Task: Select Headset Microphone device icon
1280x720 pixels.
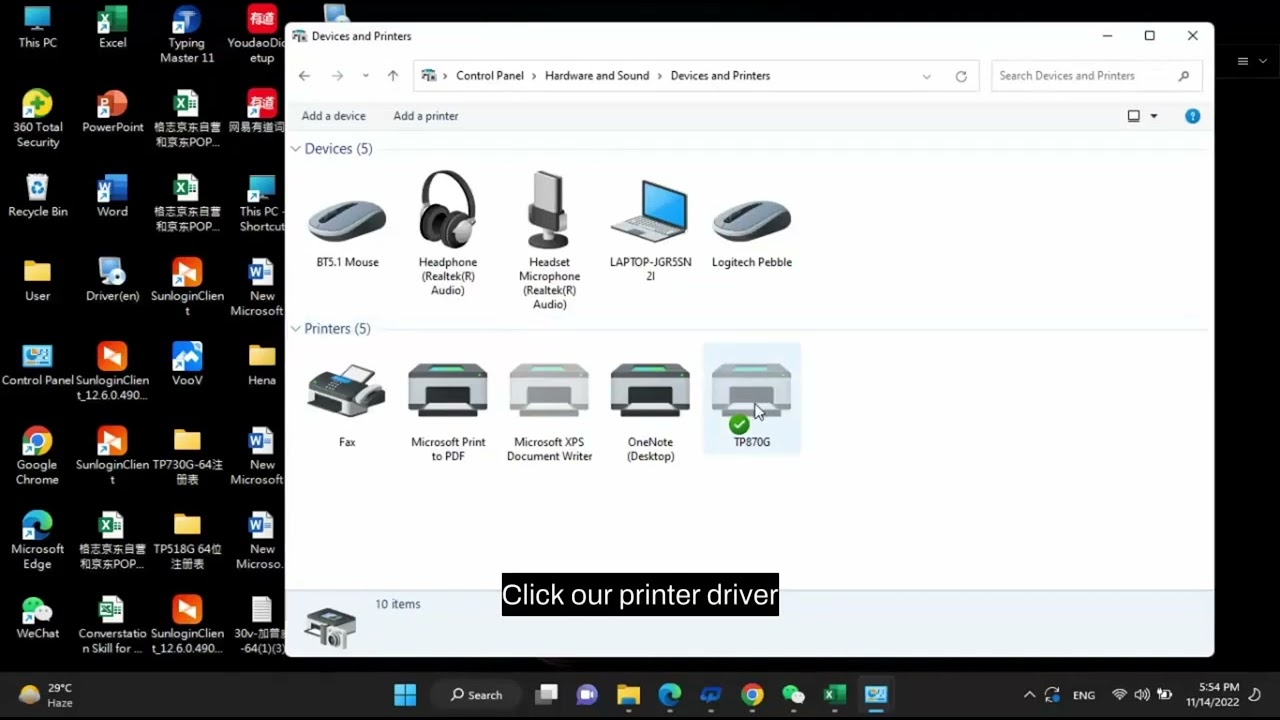Action: [549, 210]
